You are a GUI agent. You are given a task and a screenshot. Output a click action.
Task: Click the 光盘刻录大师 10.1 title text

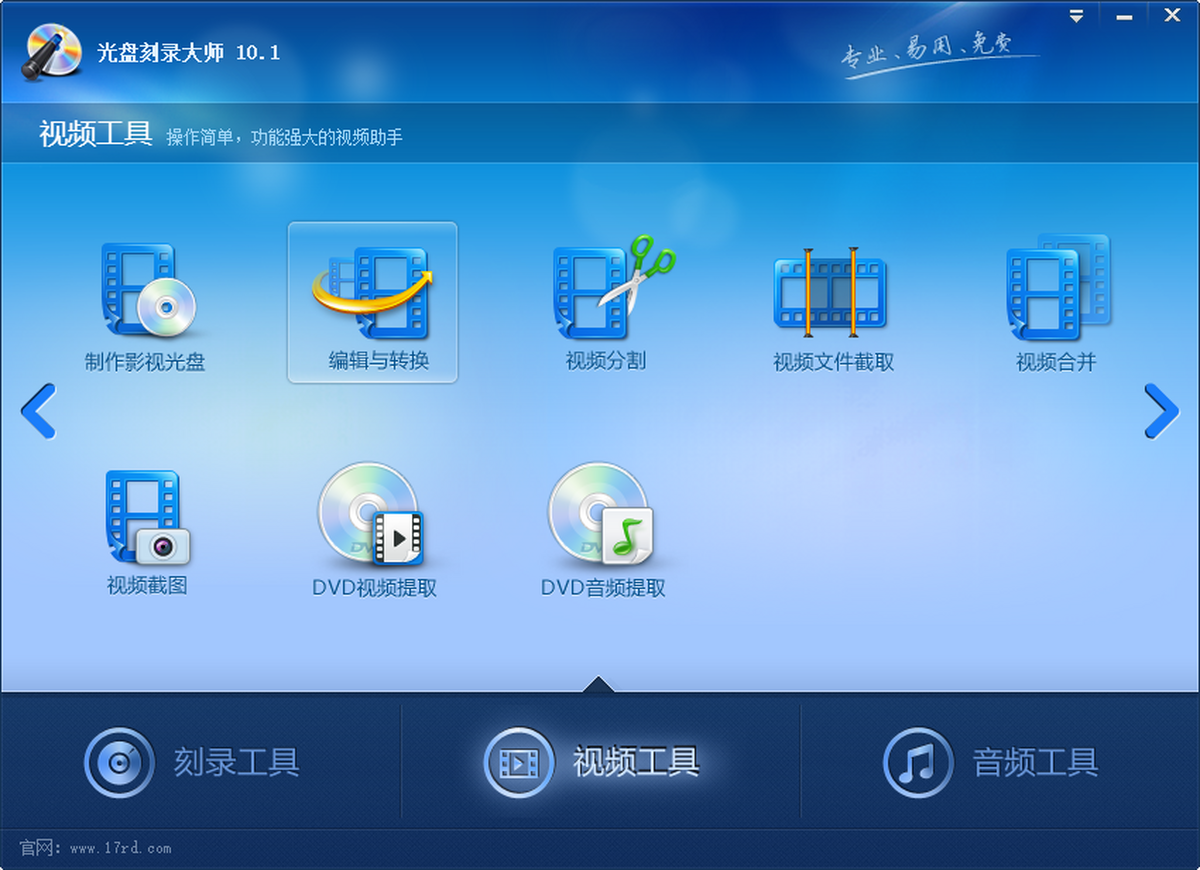pyautogui.click(x=189, y=53)
